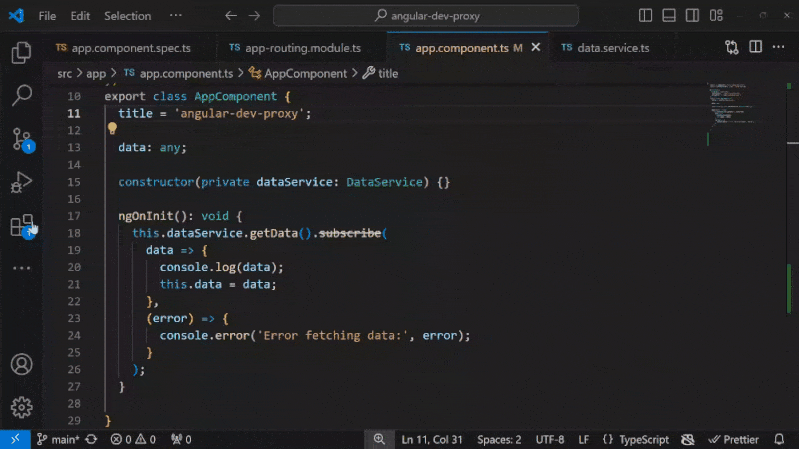The width and height of the screenshot is (799, 449).
Task: Open the Manage gear menu
Action: coord(21,407)
